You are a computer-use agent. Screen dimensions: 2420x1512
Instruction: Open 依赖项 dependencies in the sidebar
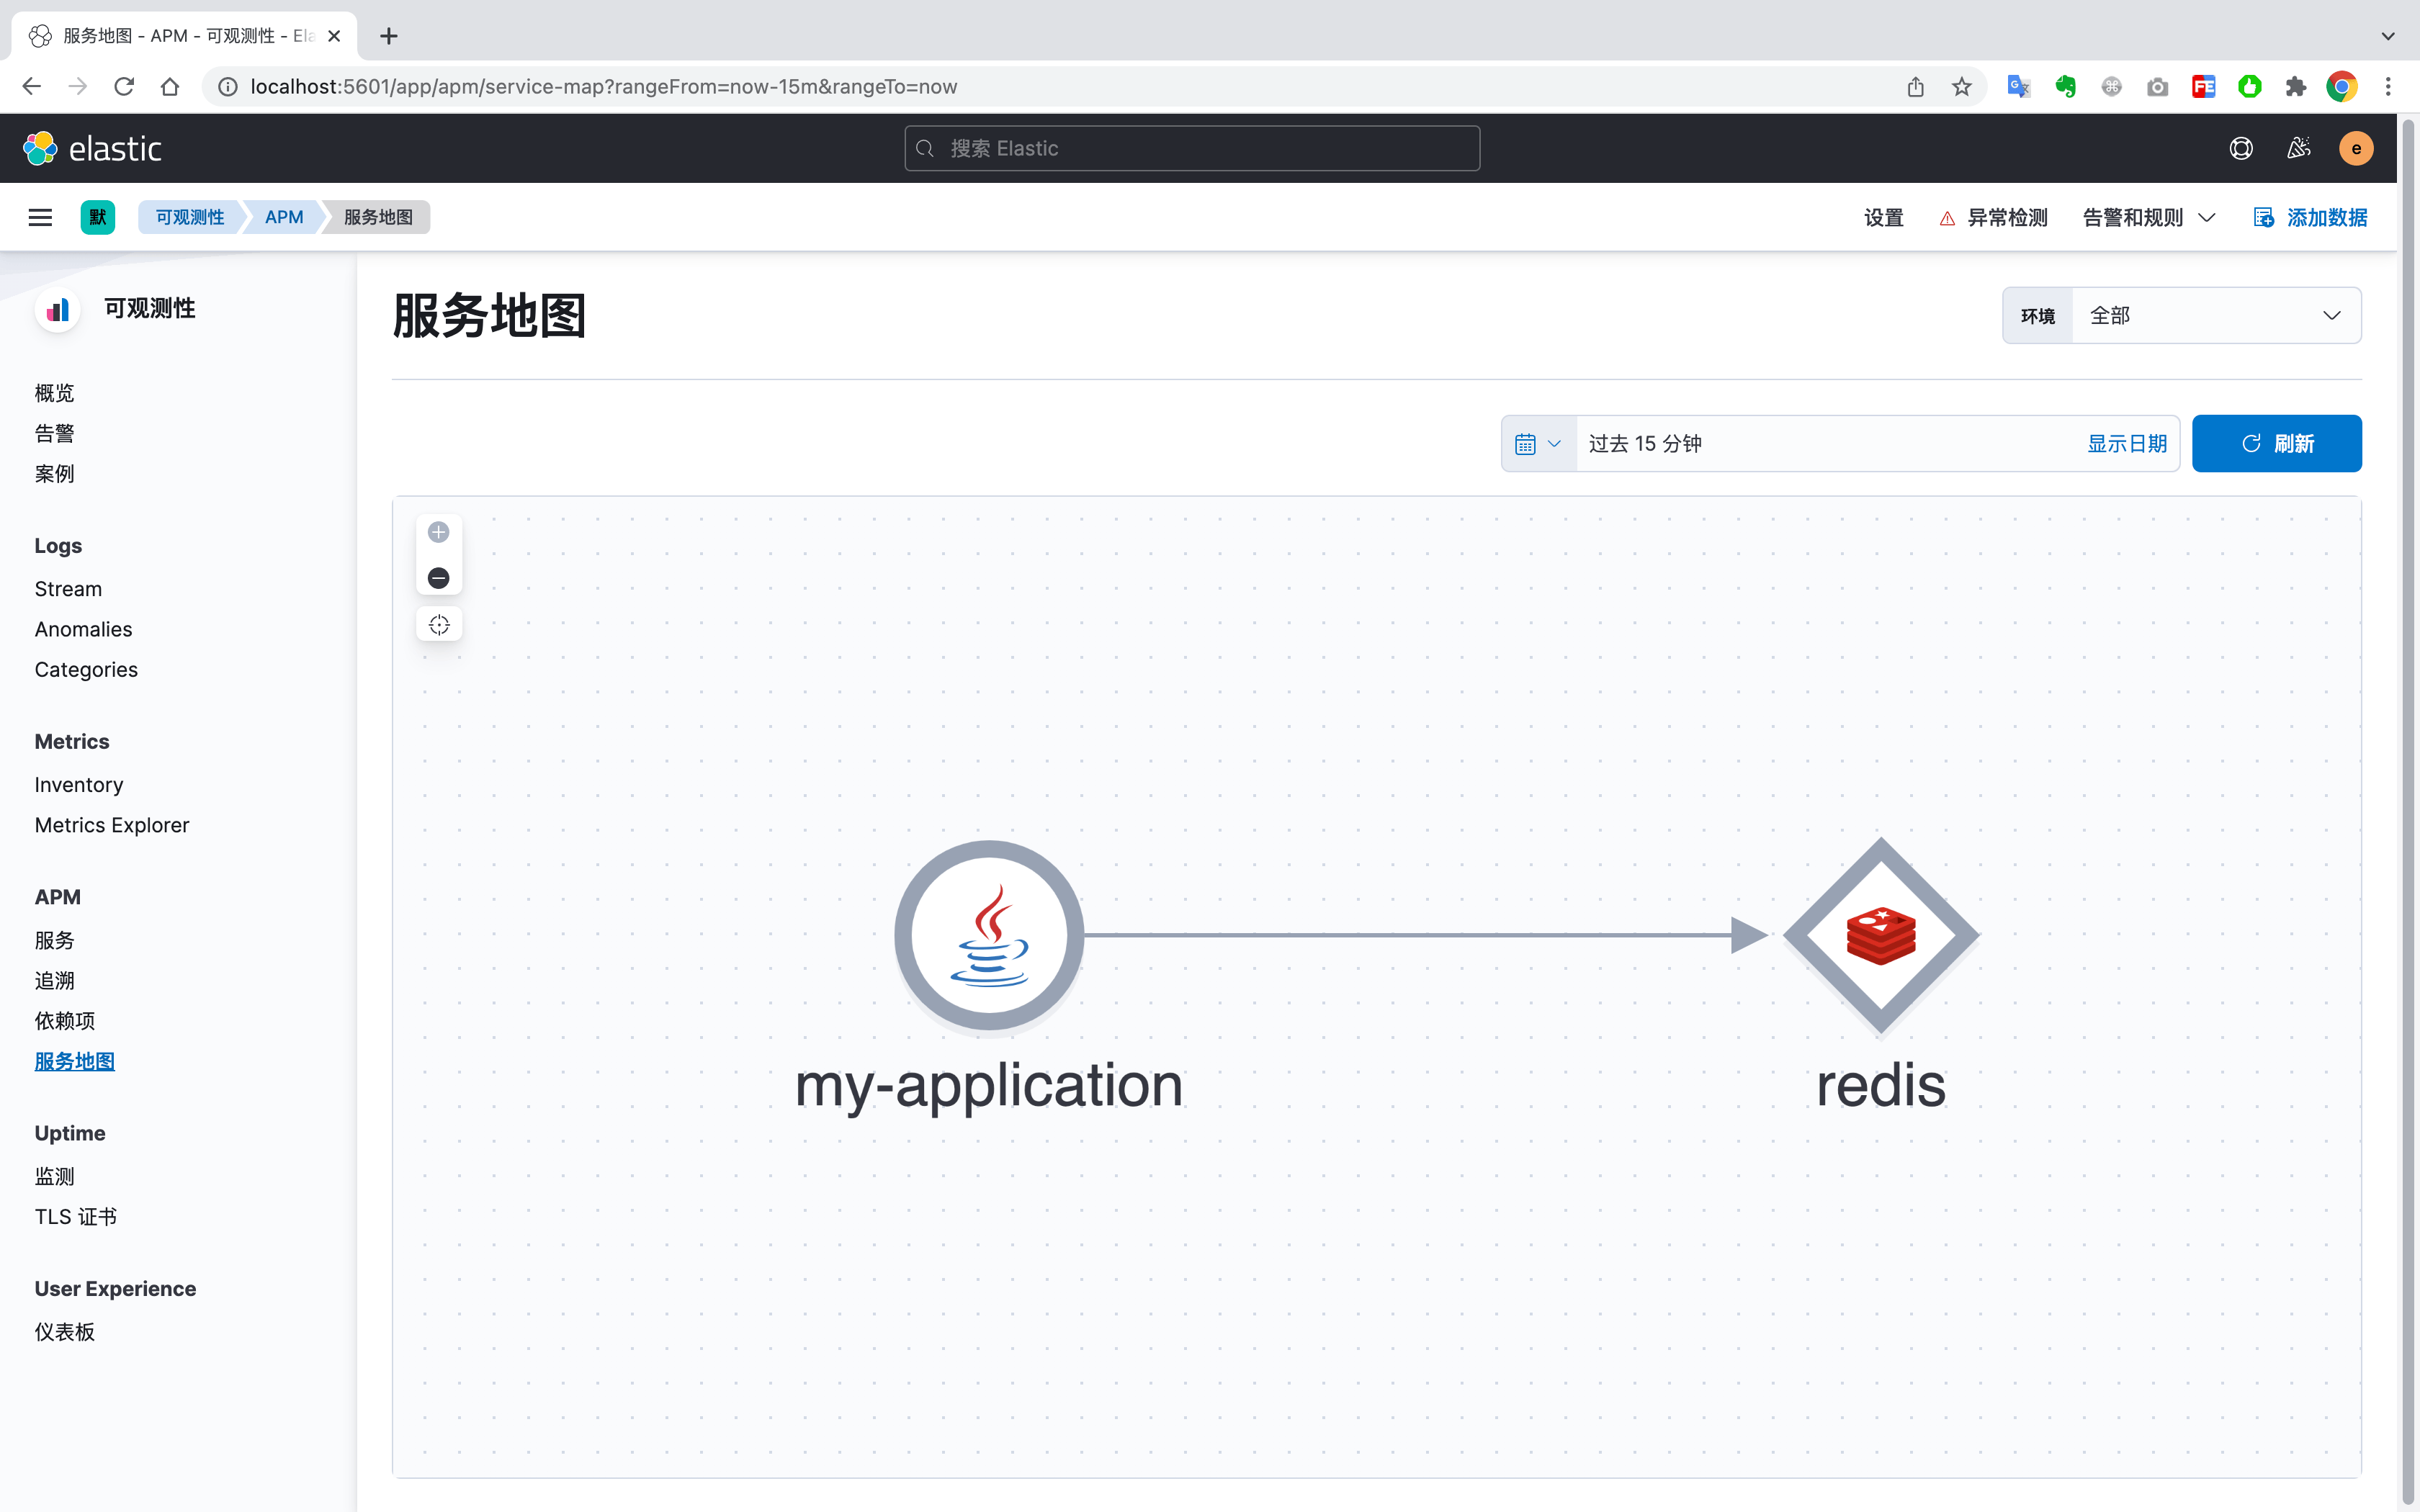(x=64, y=1020)
